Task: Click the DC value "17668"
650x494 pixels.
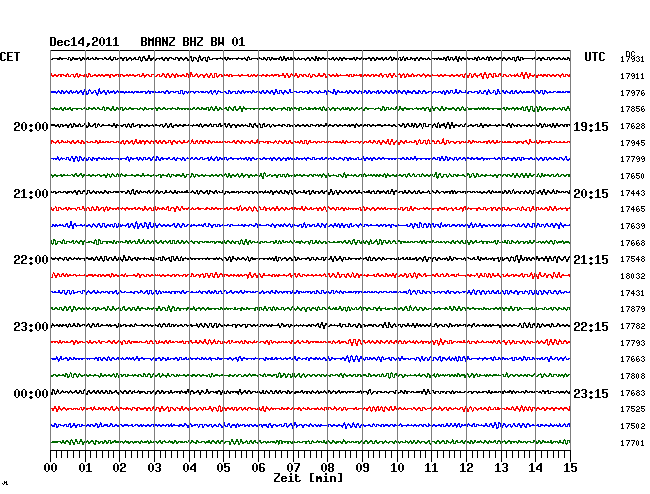Action: coord(633,243)
